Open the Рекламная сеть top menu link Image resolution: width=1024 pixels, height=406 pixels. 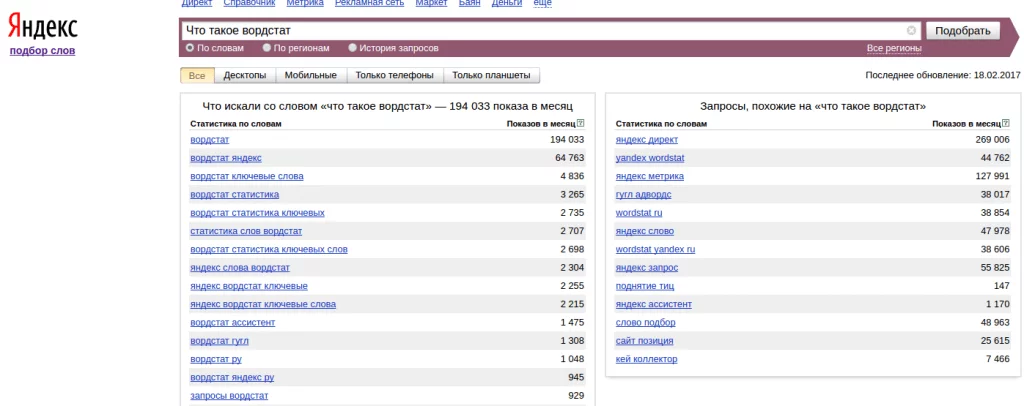370,3
